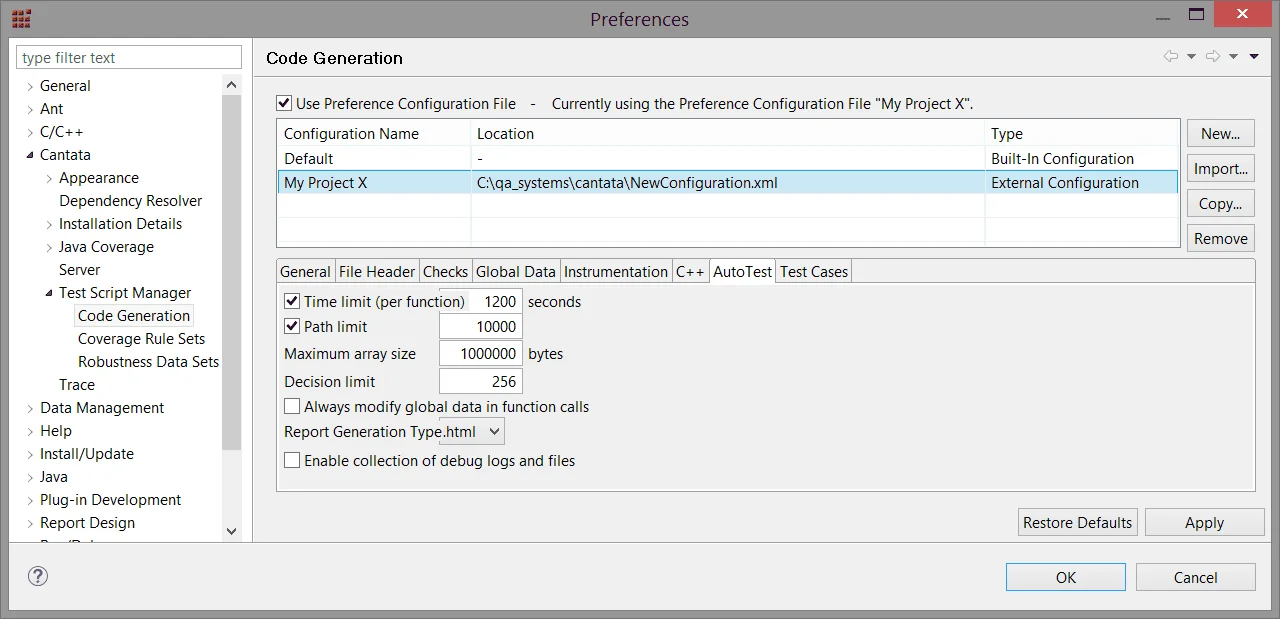Viewport: 1280px width, 619px height.
Task: Click the tree scrollbar down arrow
Action: 232,531
